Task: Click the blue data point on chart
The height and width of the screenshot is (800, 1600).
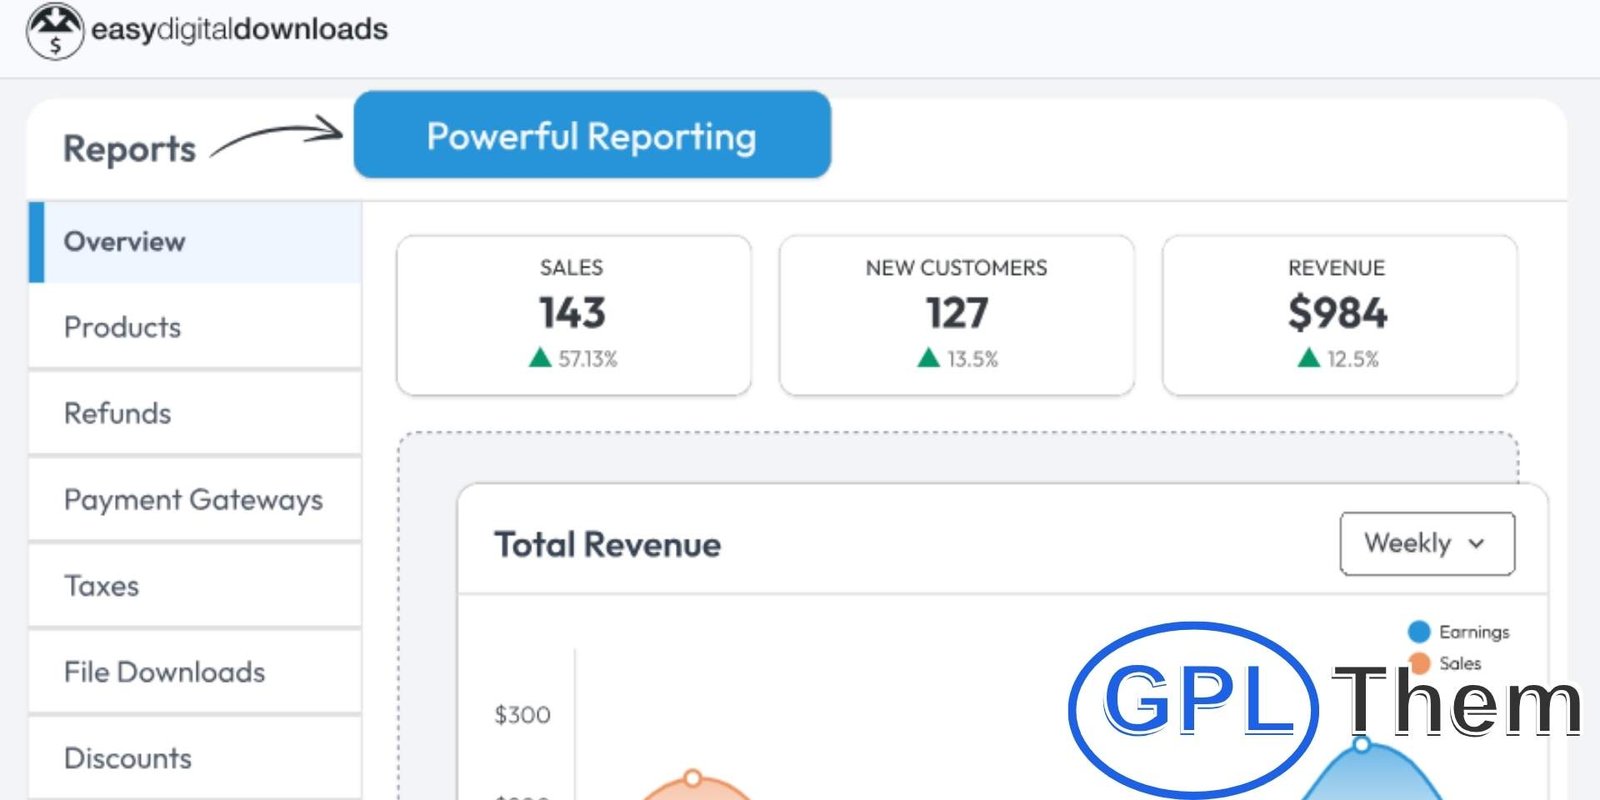Action: coord(1361,745)
